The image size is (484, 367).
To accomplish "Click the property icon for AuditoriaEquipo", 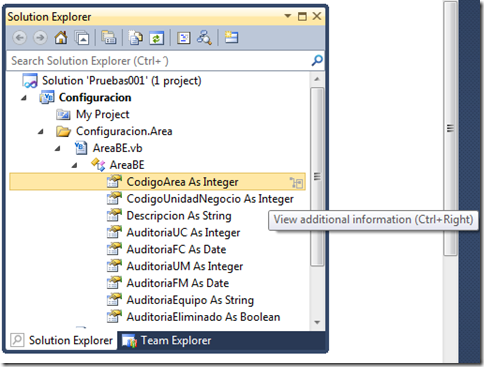I will (114, 300).
